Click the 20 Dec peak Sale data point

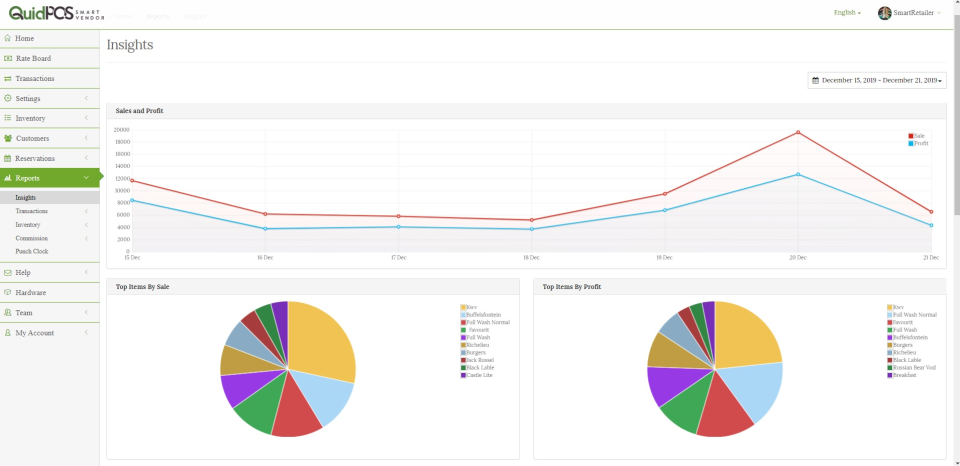tap(798, 132)
